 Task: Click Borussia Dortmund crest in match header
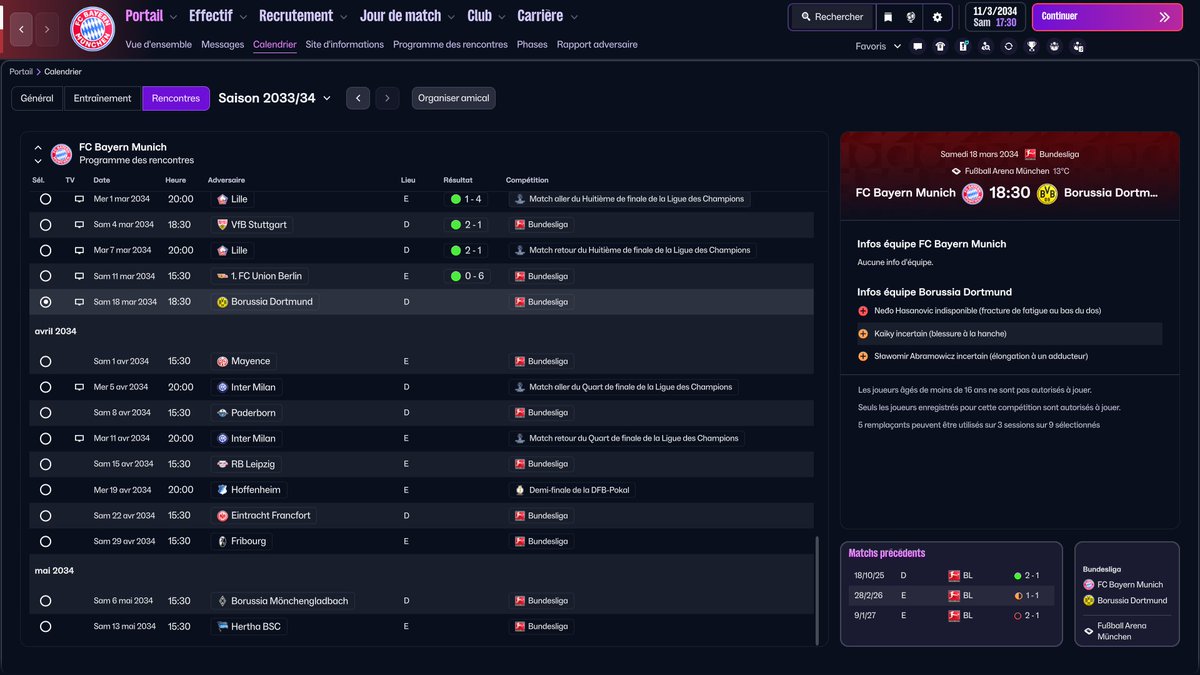pos(1047,193)
